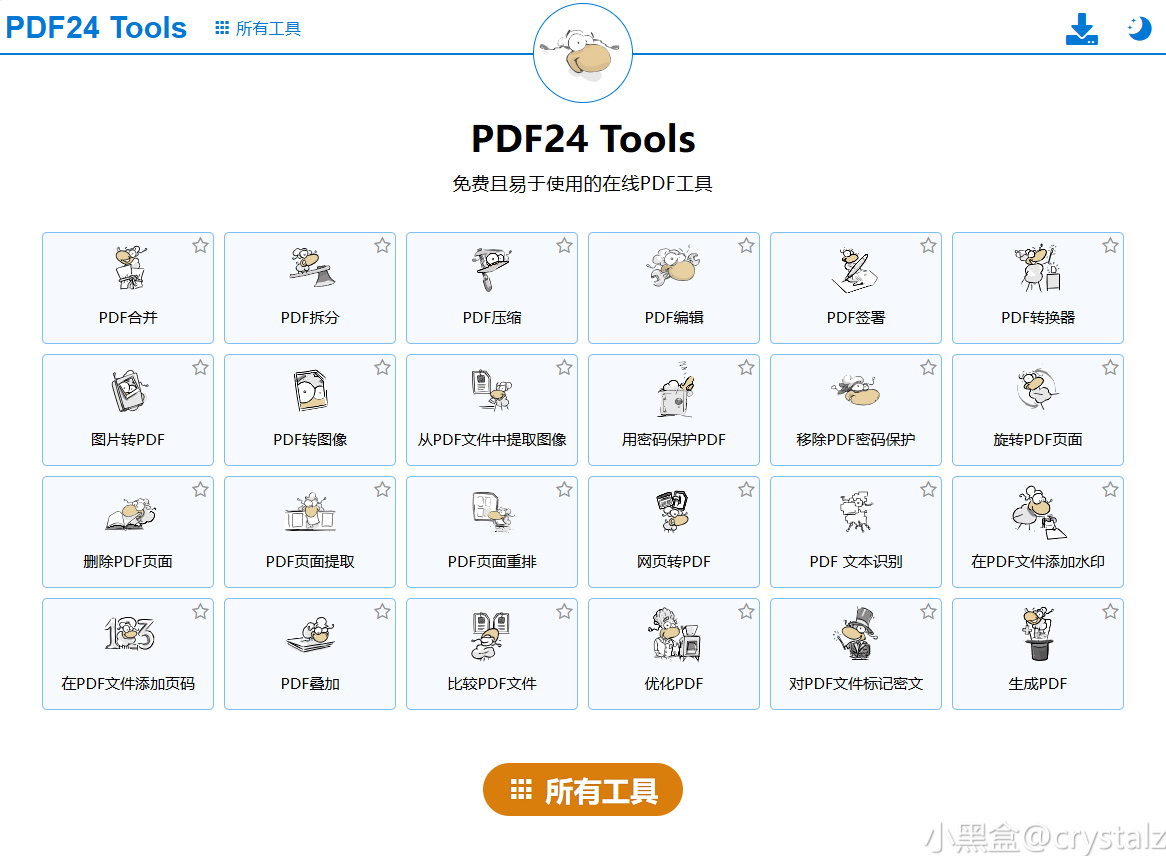Go to PDF24 Tools home logo
This screenshot has height=856, width=1166.
pos(96,28)
